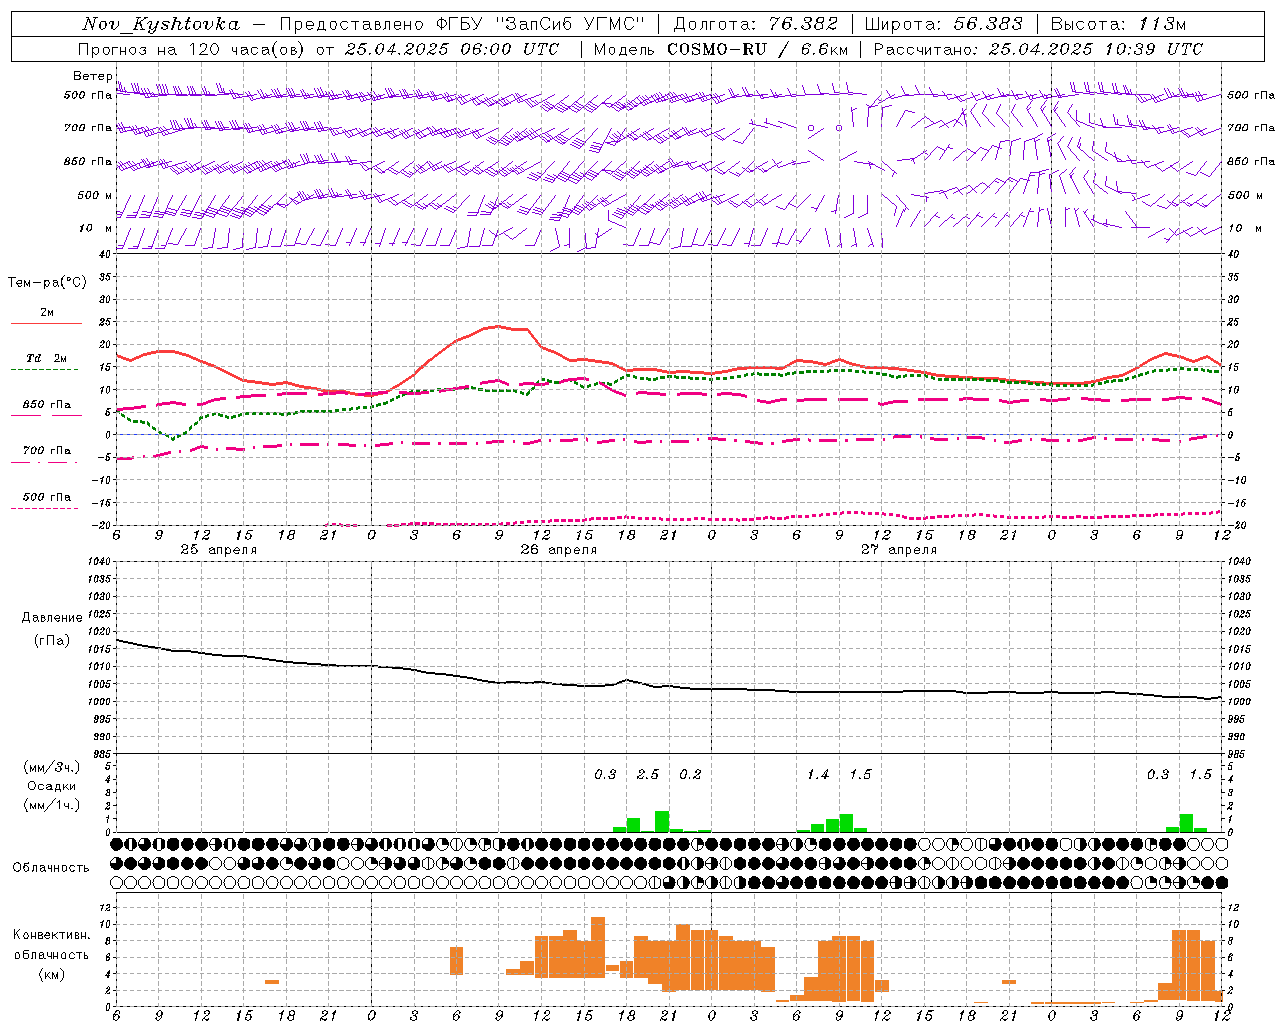Click the Ветер wind panel label

[92, 76]
